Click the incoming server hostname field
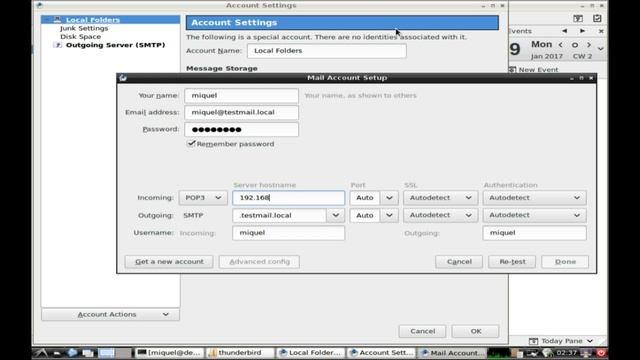The width and height of the screenshot is (640, 360). (289, 198)
